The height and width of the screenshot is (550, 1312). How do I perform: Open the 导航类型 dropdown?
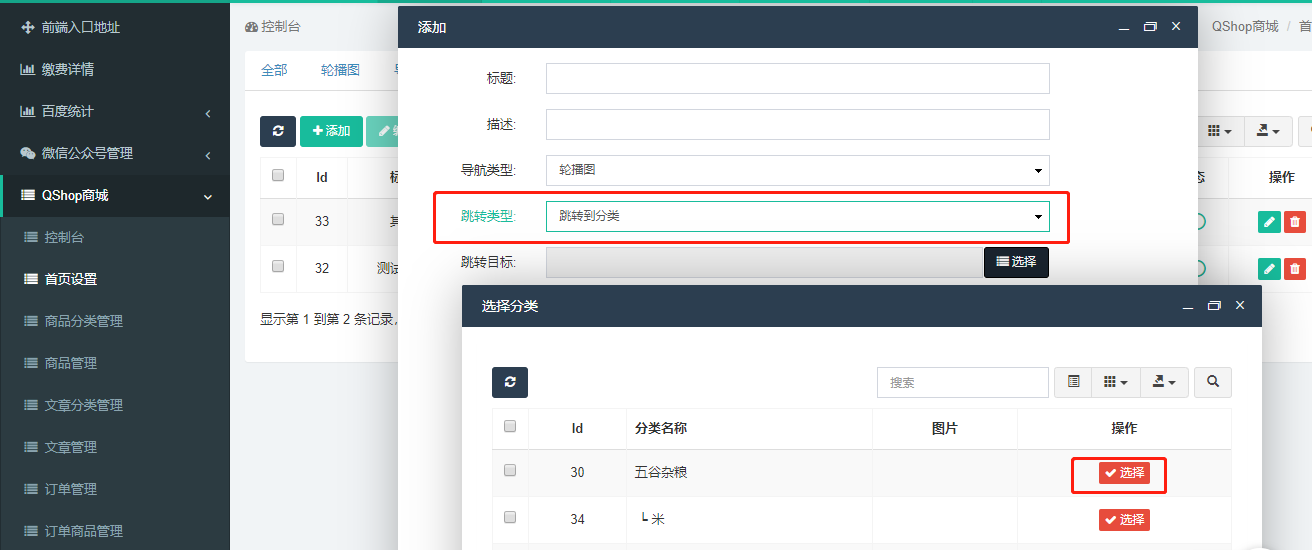(797, 170)
